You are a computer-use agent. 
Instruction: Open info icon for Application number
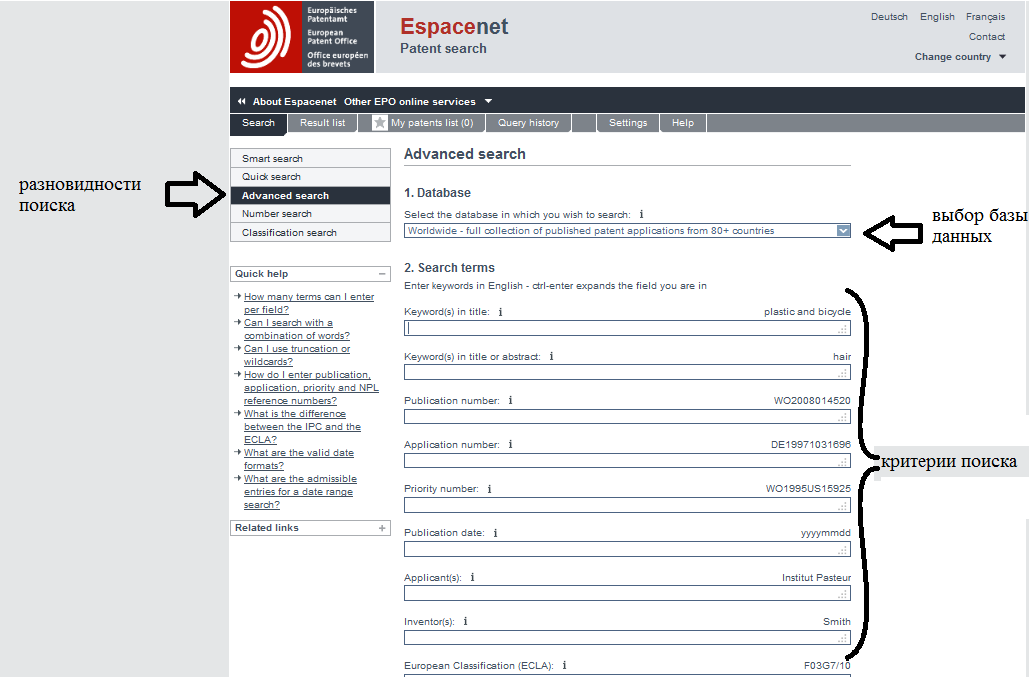(510, 445)
